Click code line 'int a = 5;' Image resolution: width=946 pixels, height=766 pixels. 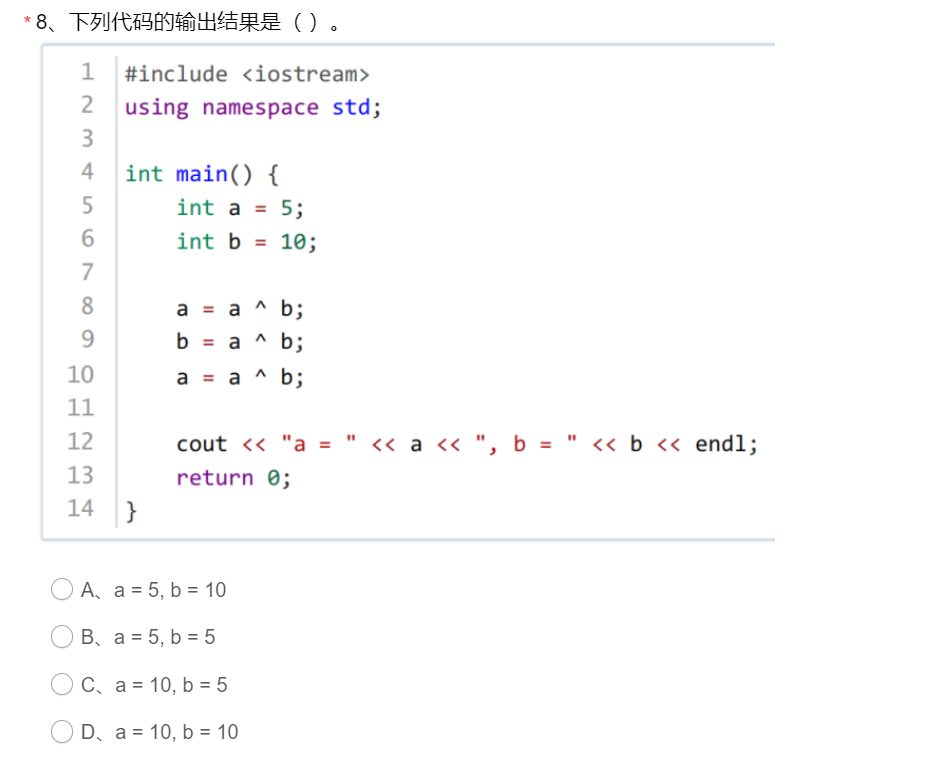[x=240, y=208]
